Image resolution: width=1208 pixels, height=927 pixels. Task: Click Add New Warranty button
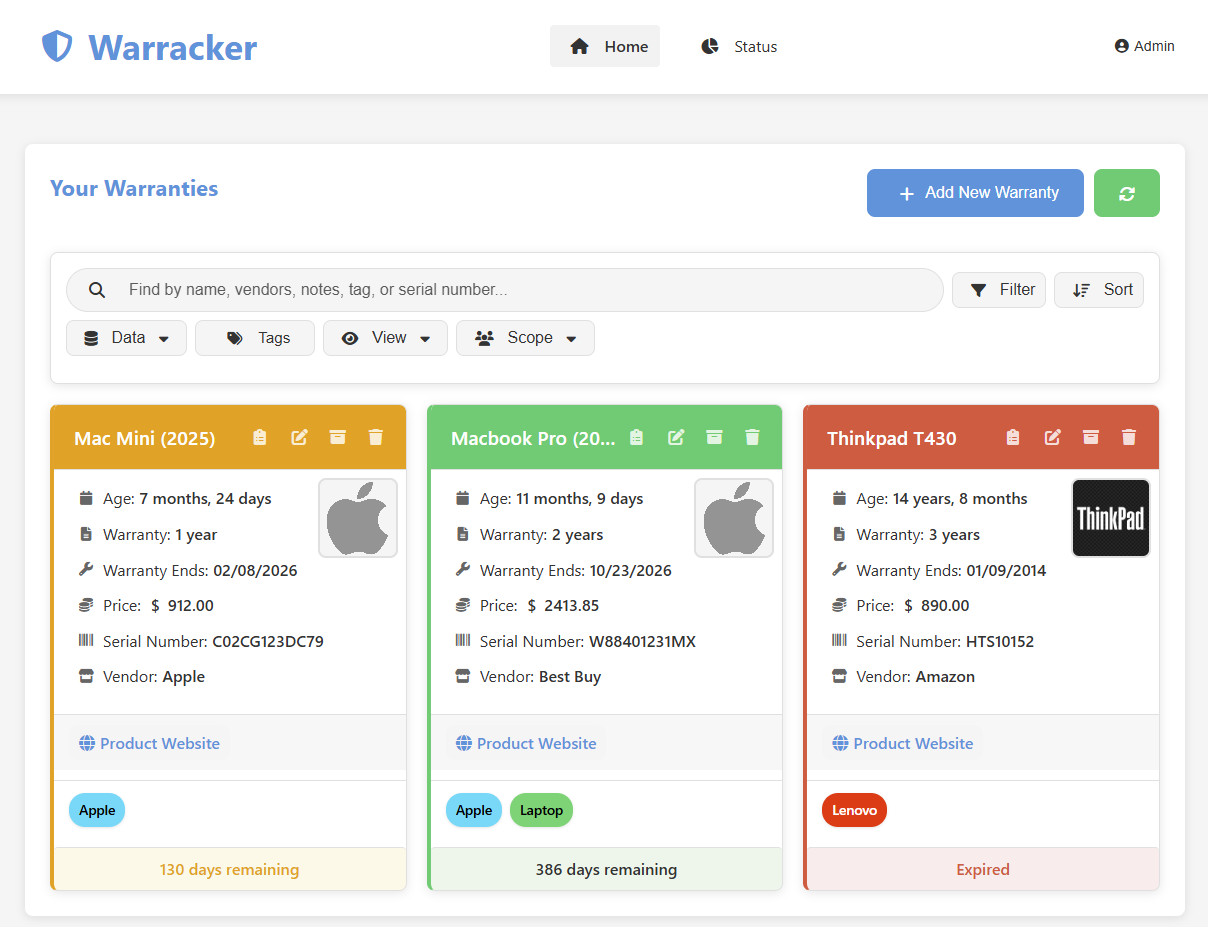pos(975,193)
